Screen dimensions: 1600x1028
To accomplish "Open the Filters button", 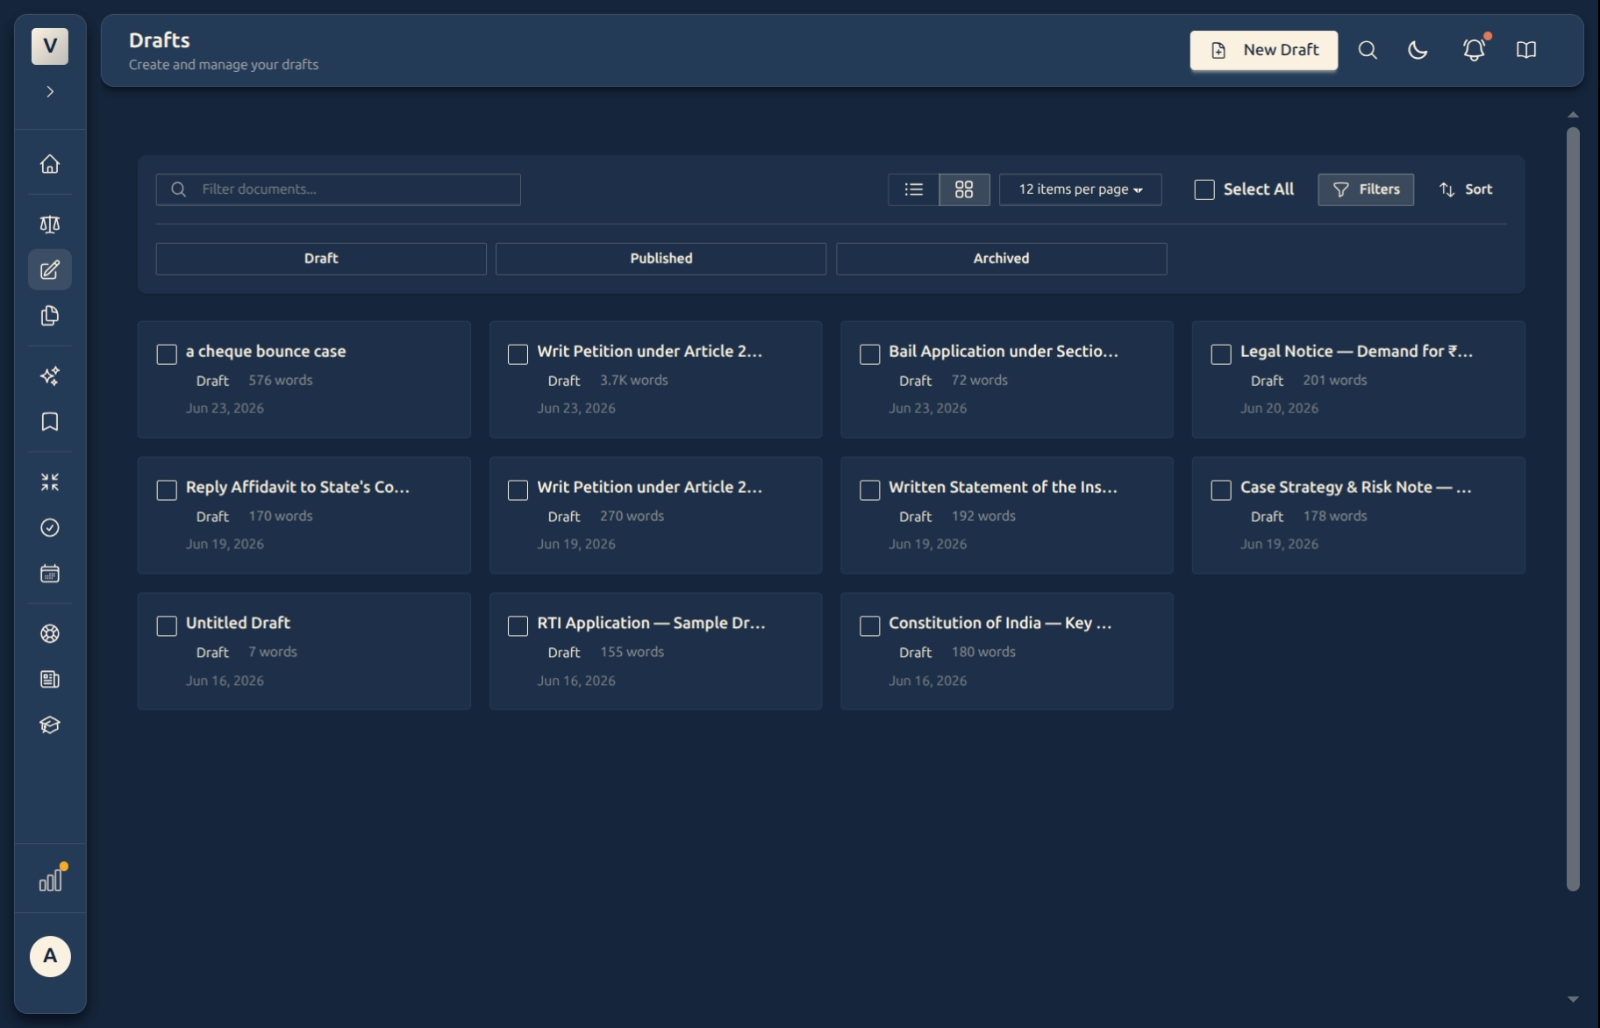I will tap(1366, 190).
